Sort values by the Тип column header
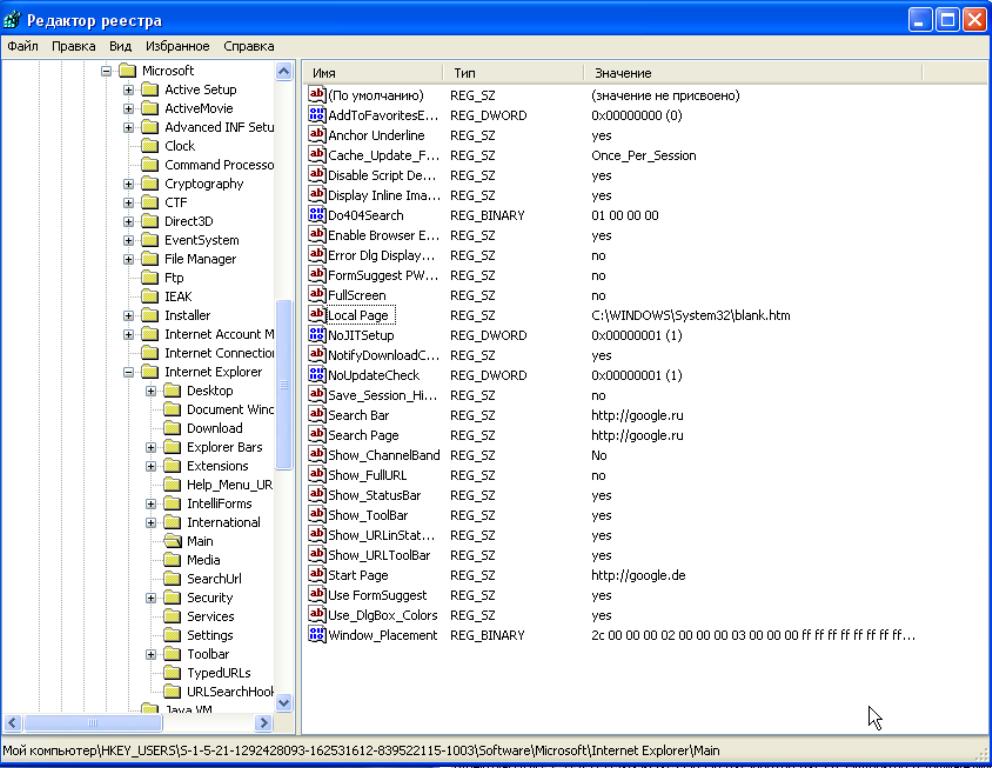 click(x=513, y=72)
